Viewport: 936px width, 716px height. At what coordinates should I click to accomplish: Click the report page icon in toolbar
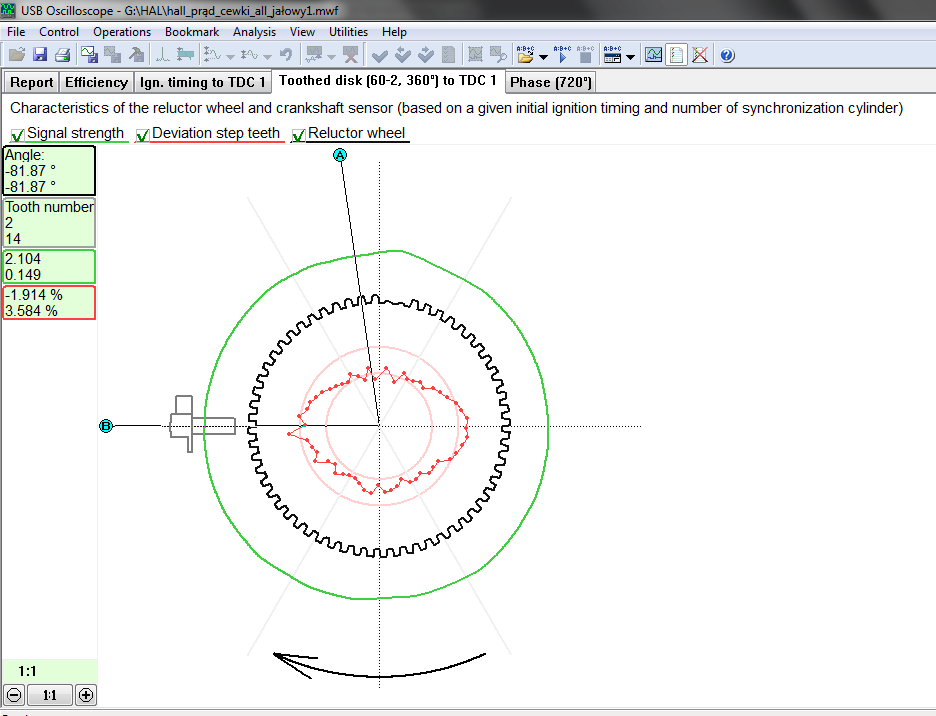coord(677,55)
